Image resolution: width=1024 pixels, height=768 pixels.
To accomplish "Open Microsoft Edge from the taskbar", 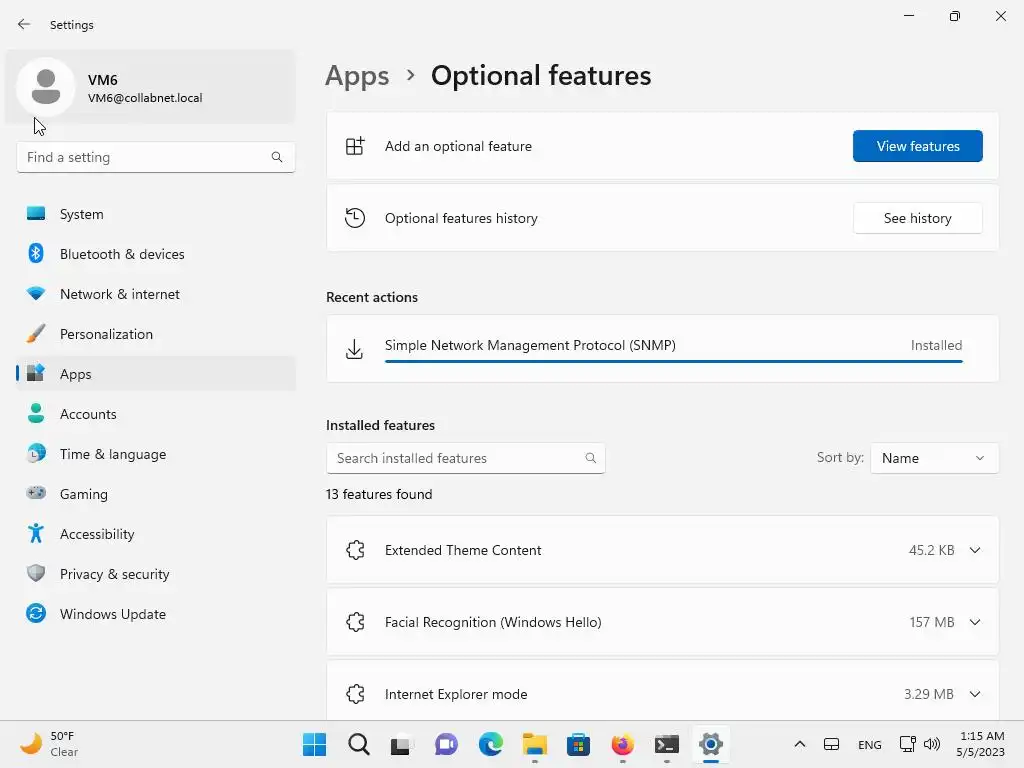I will point(490,744).
